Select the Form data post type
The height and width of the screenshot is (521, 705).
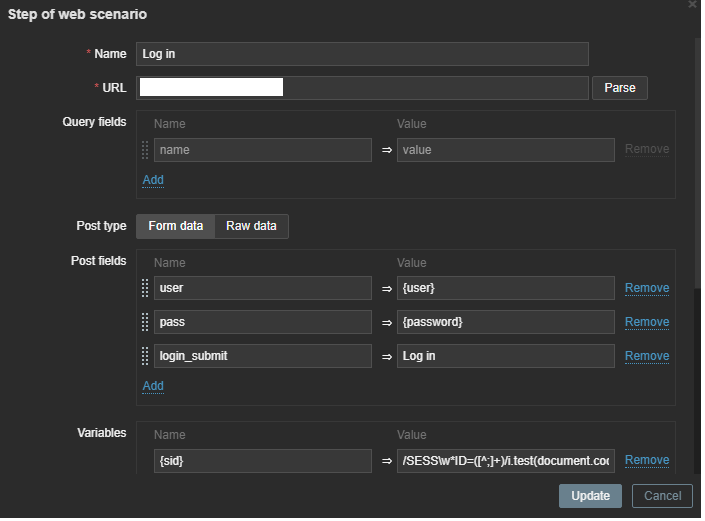point(175,226)
